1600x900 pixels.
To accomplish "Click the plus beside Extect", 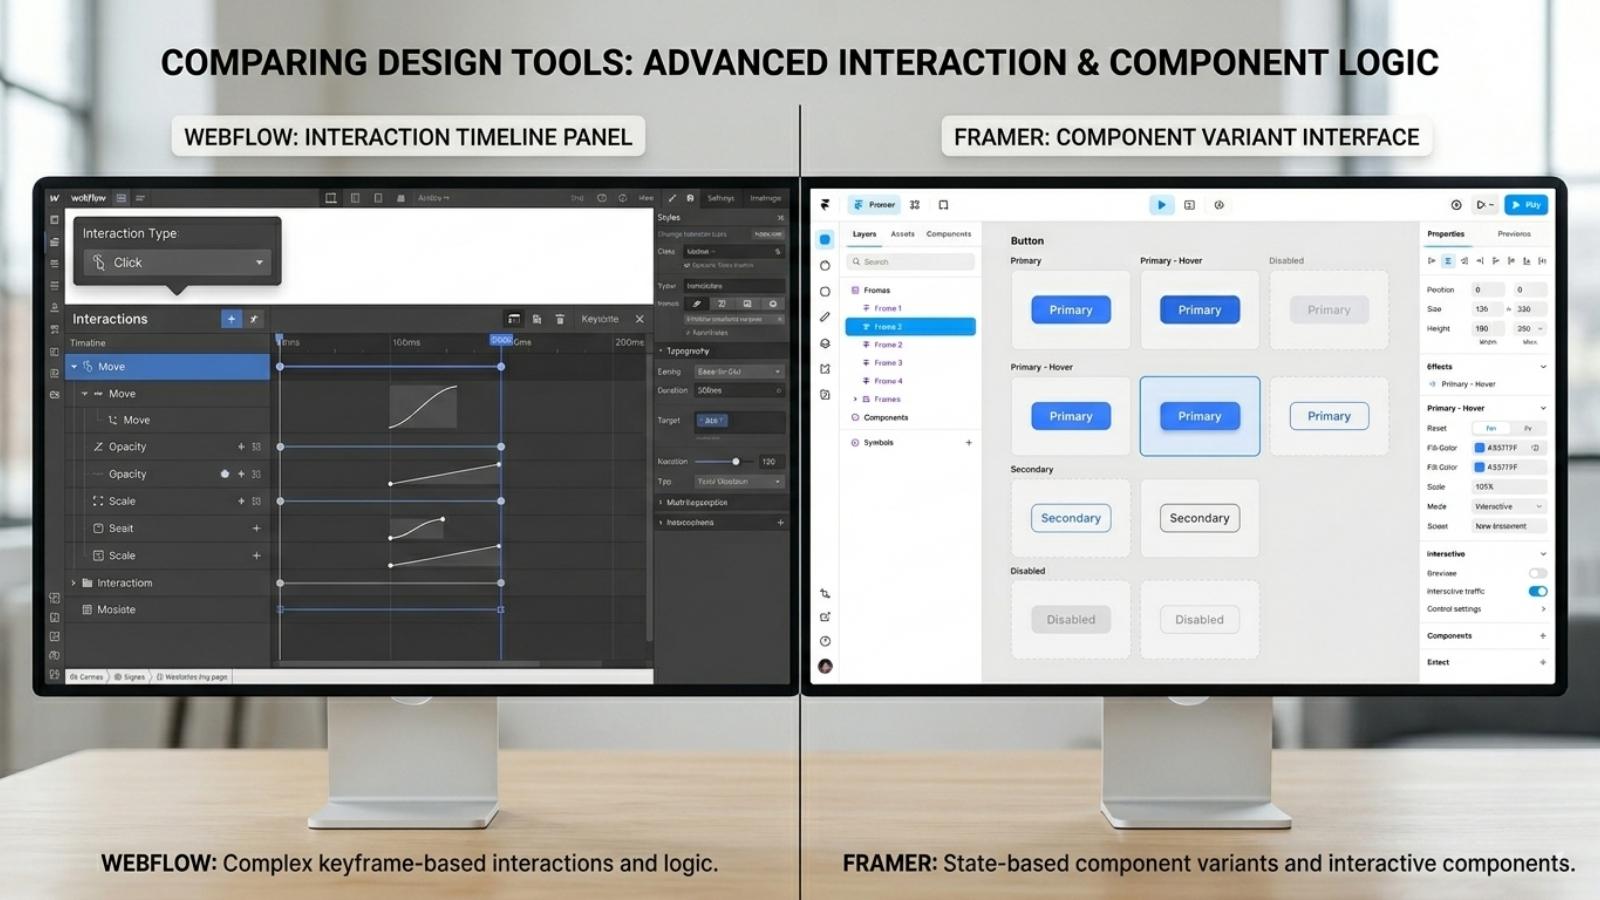I will point(1543,662).
